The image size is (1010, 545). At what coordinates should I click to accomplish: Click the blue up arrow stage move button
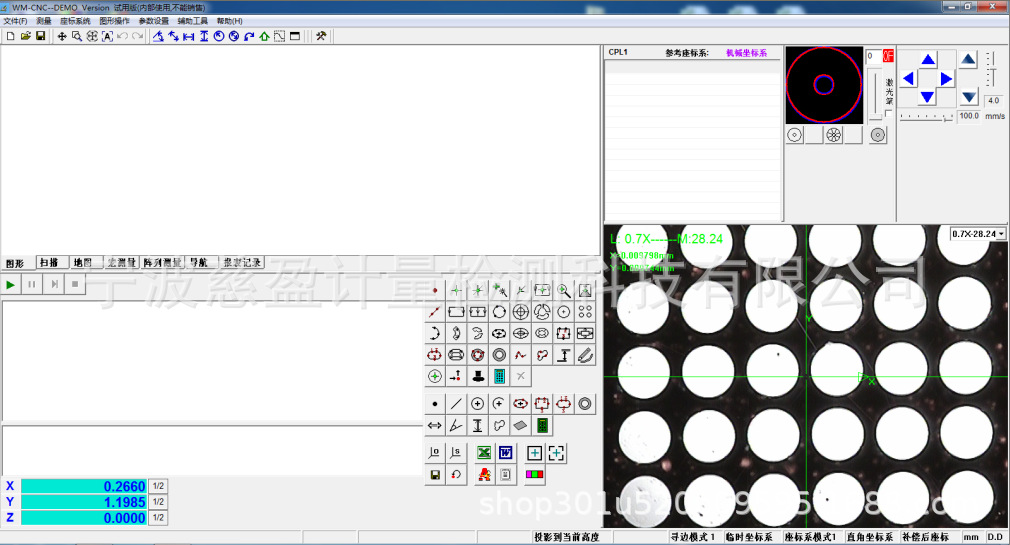927,60
